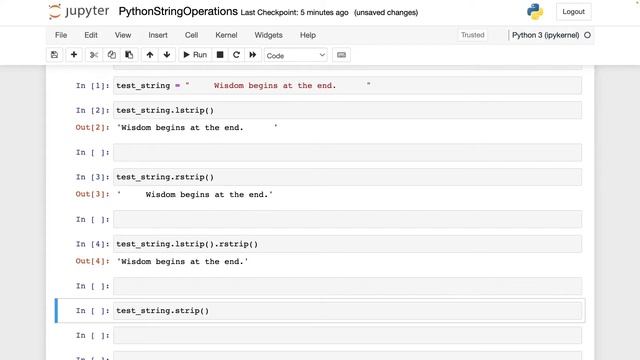
Task: Select empty cell below Out[2]
Action: (x=347, y=153)
